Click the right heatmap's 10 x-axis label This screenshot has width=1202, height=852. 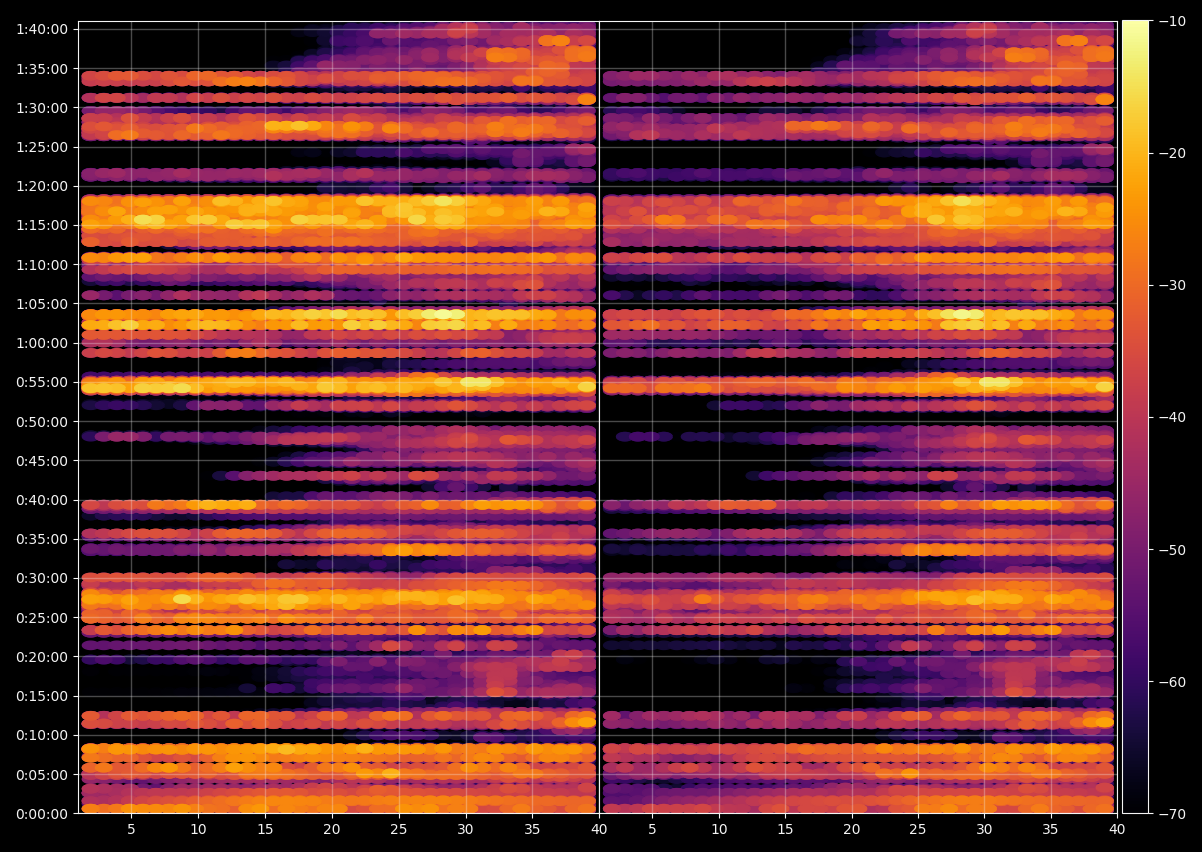[x=719, y=829]
